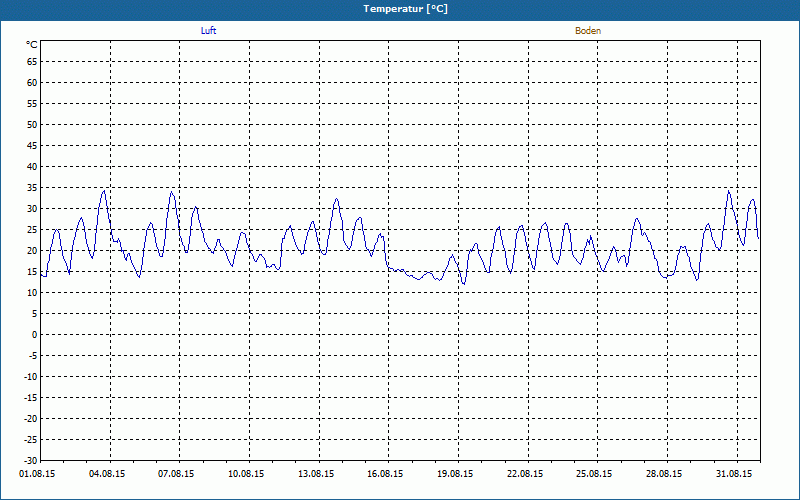The image size is (800, 500).
Task: Click the 31.08.15 date label
Action: click(733, 474)
